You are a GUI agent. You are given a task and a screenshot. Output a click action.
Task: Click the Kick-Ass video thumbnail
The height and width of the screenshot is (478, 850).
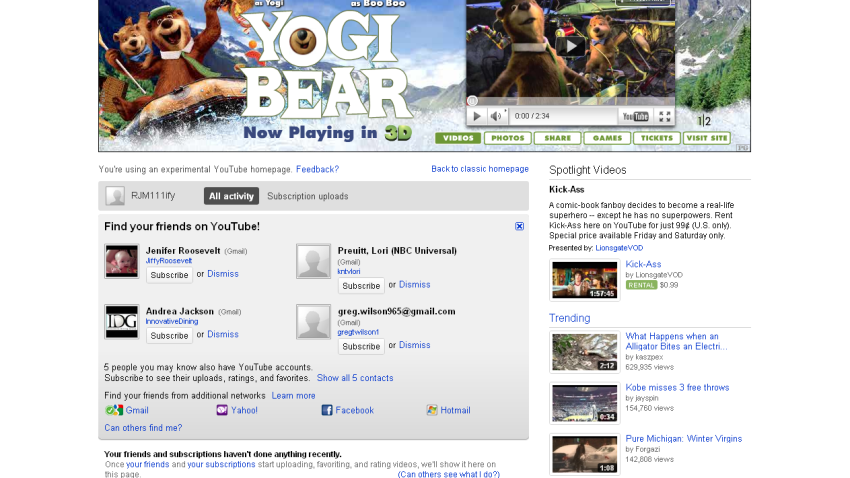click(x=584, y=280)
